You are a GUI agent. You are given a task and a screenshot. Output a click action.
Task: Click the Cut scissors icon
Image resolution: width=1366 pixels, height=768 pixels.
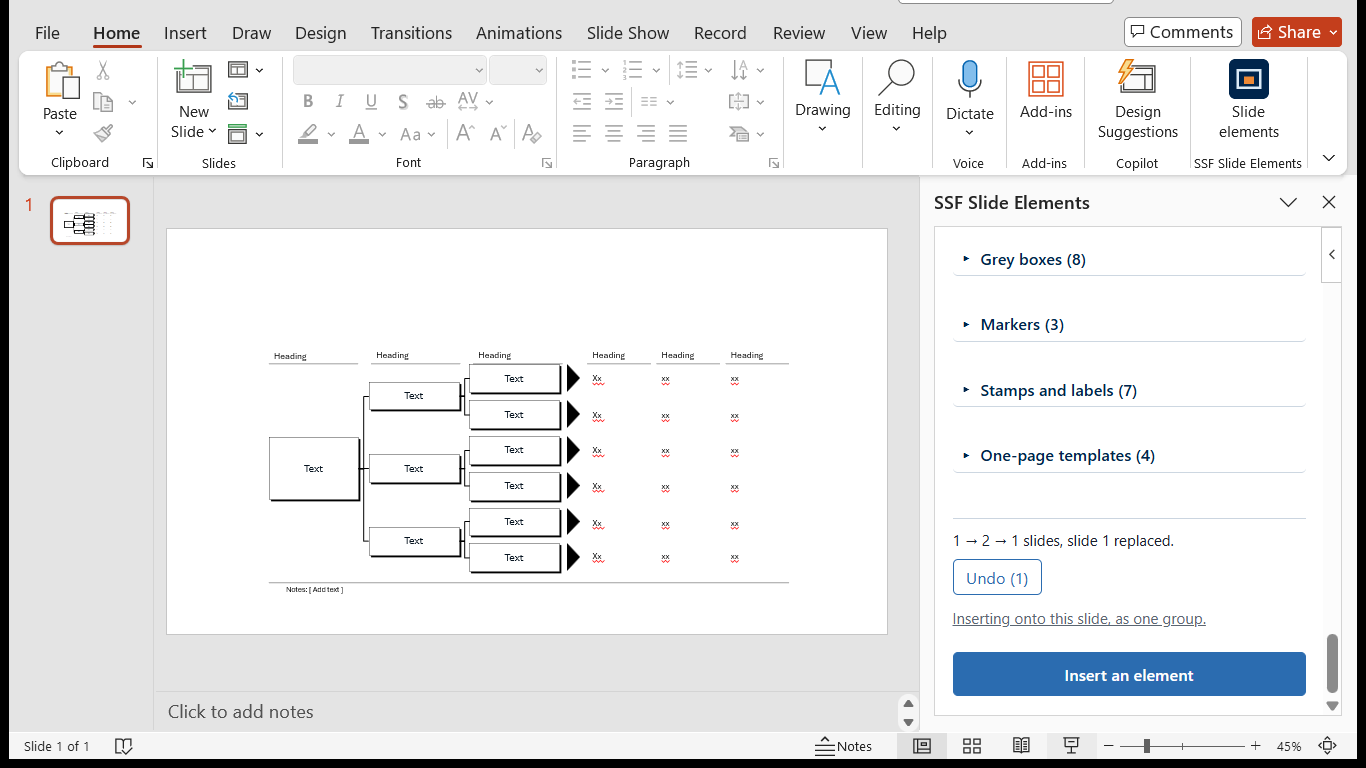[103, 71]
